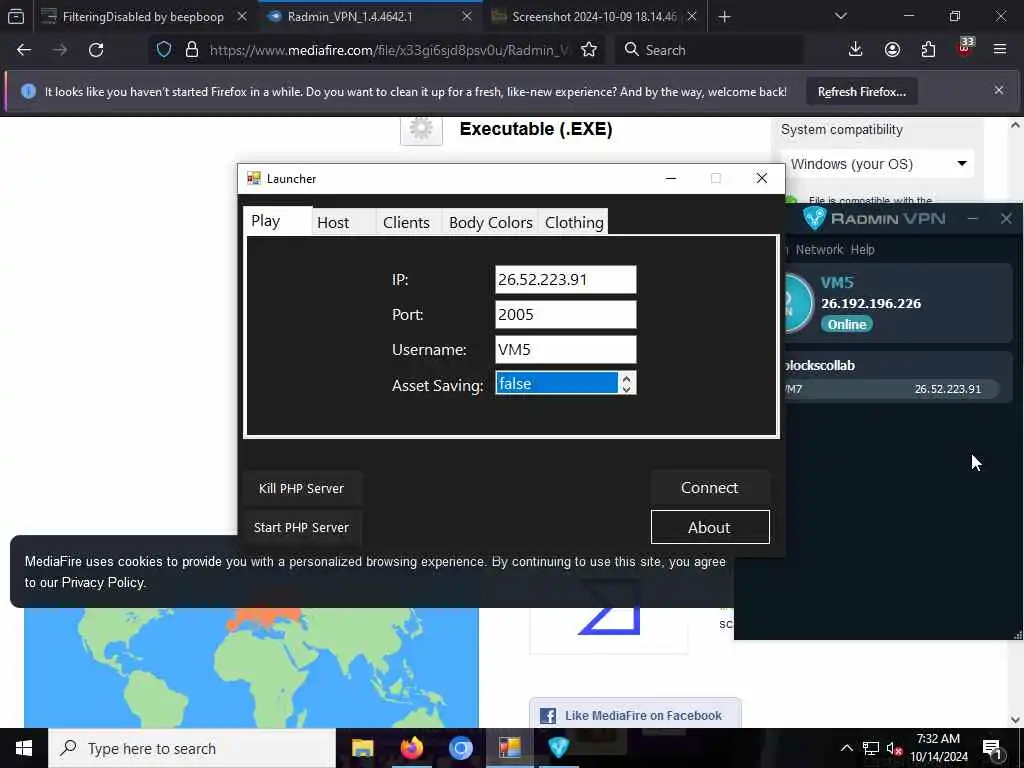Bookmark page with the star icon
Screen dimensions: 1024x768
pyautogui.click(x=588, y=50)
